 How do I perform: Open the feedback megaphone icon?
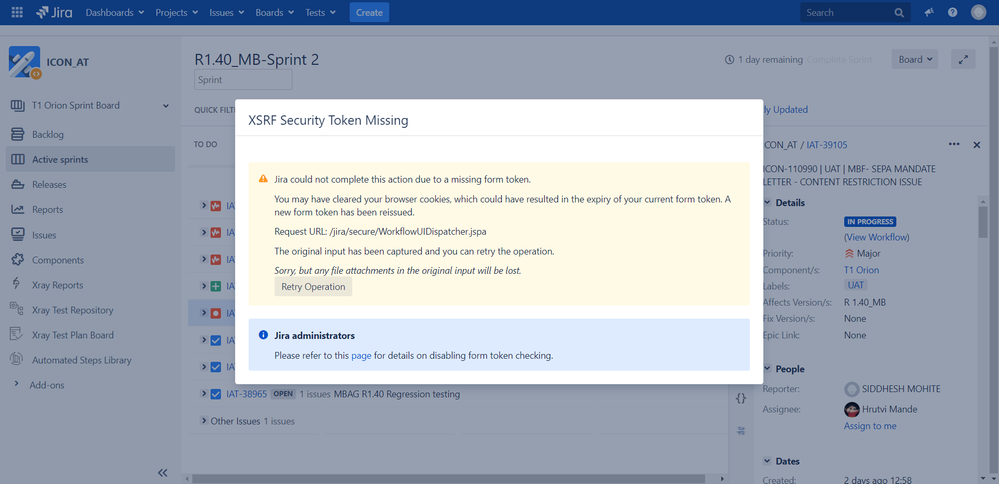[929, 12]
